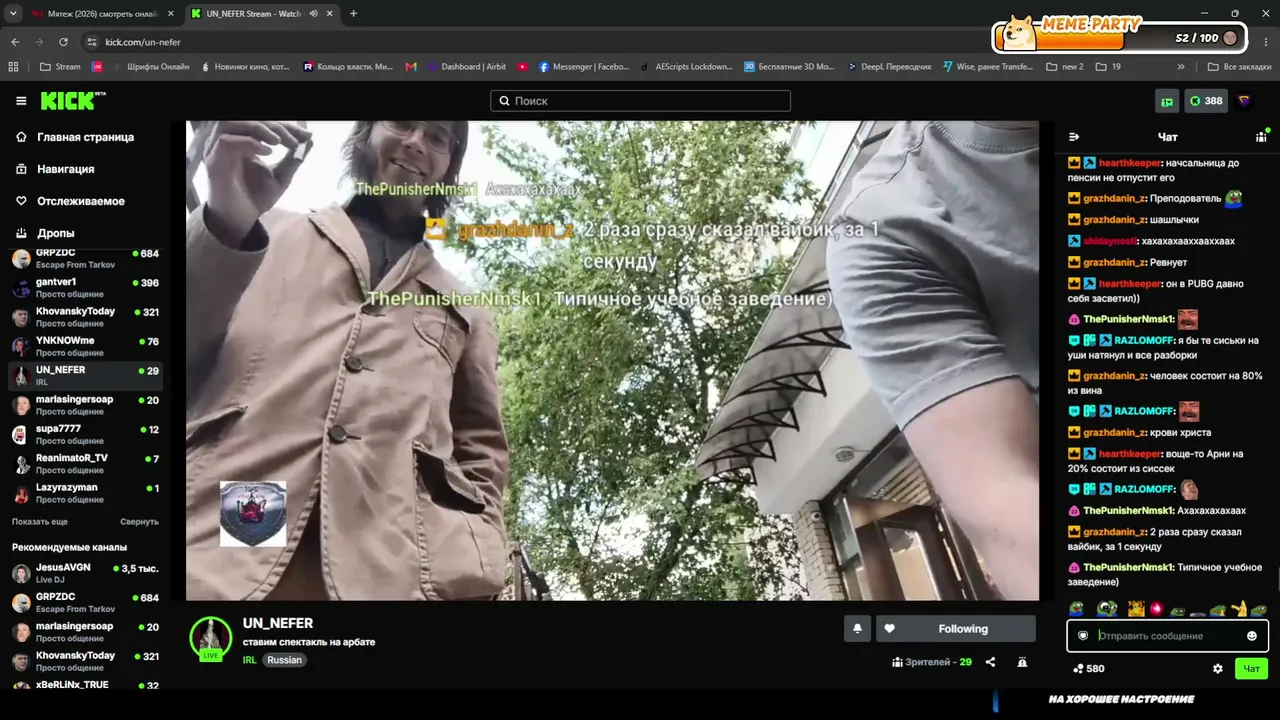Open Шрифты Онлайн bookmark

(150, 67)
